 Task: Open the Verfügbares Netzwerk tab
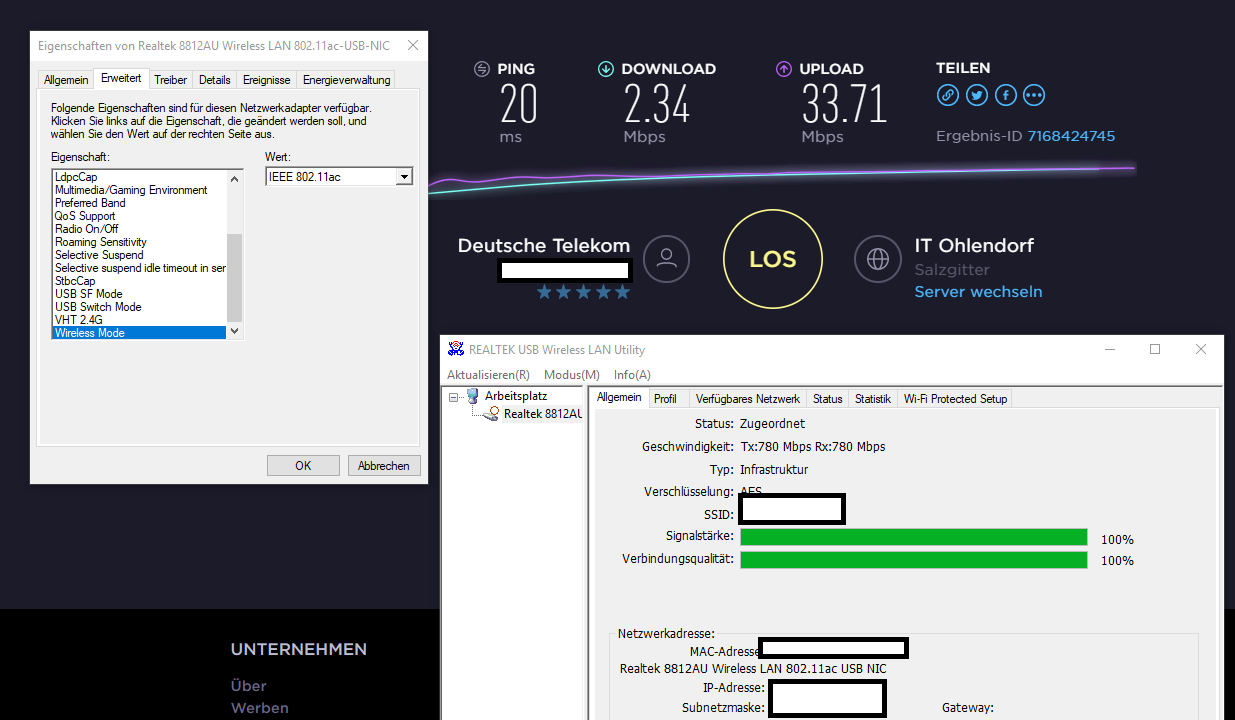tap(748, 398)
